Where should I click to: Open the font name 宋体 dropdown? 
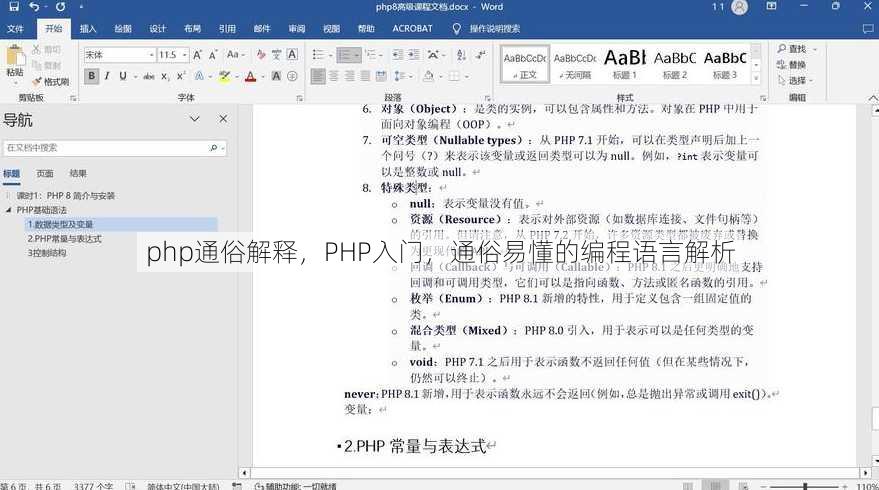pos(151,55)
